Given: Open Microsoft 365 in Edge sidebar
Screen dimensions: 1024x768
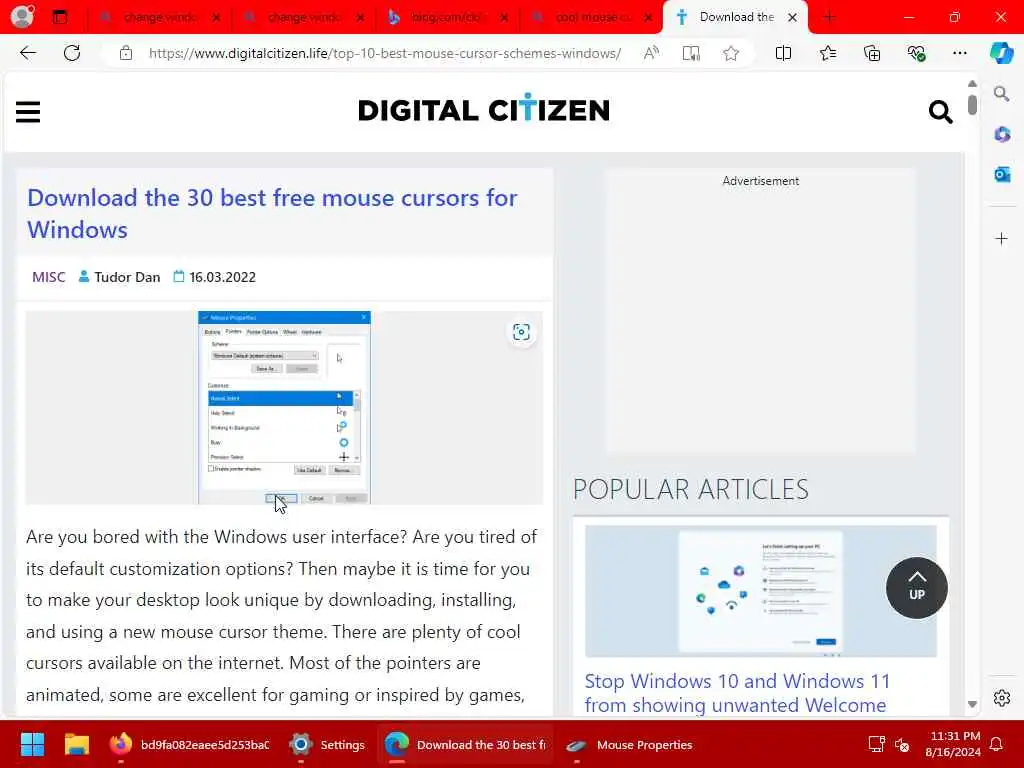Looking at the screenshot, I should (x=1002, y=134).
